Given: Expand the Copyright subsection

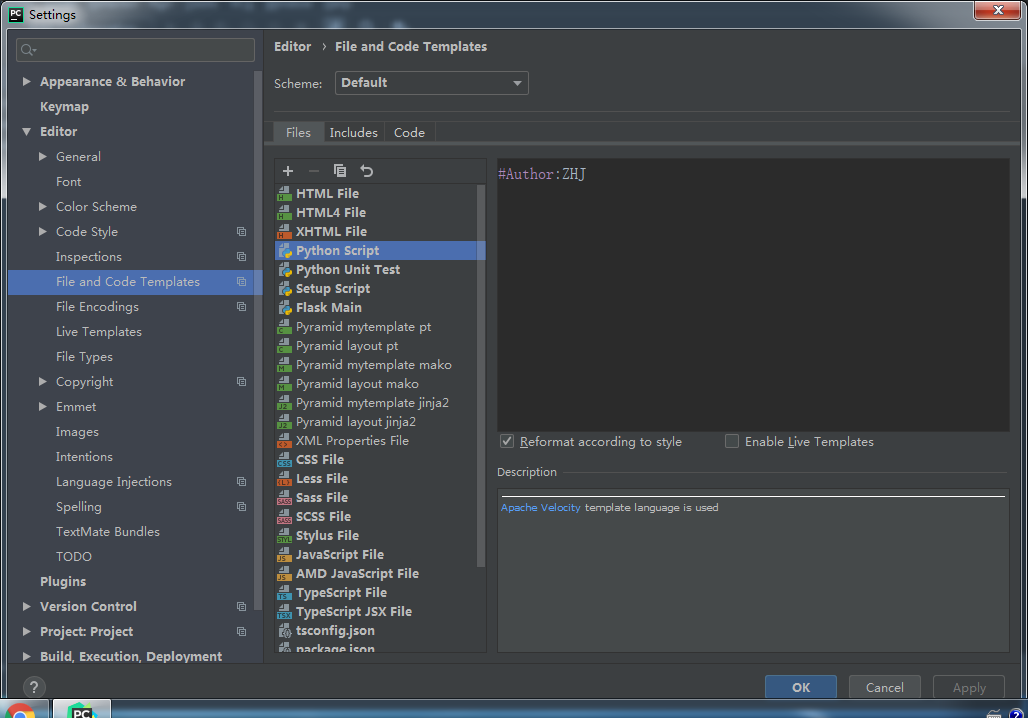Looking at the screenshot, I should 43,382.
